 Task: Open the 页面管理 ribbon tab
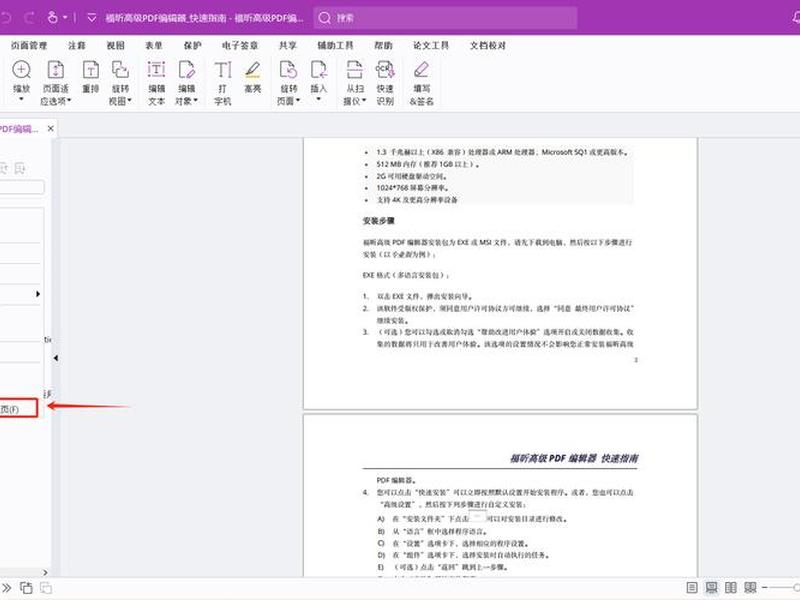coord(29,45)
